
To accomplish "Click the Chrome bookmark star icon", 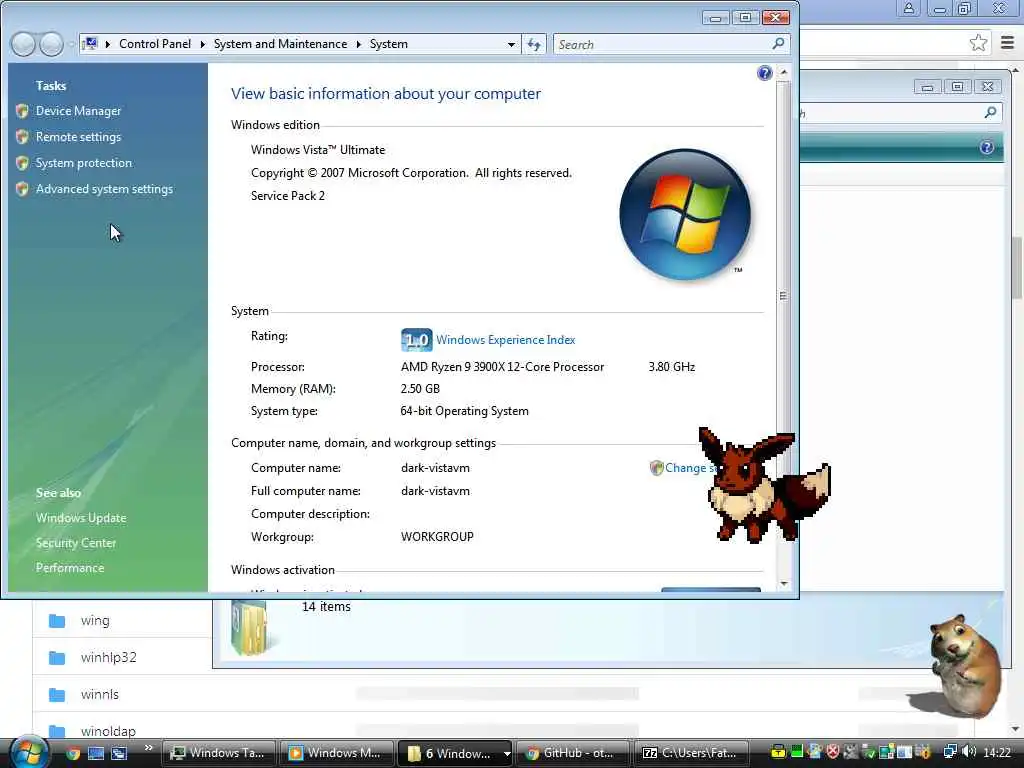I will pyautogui.click(x=978, y=43).
